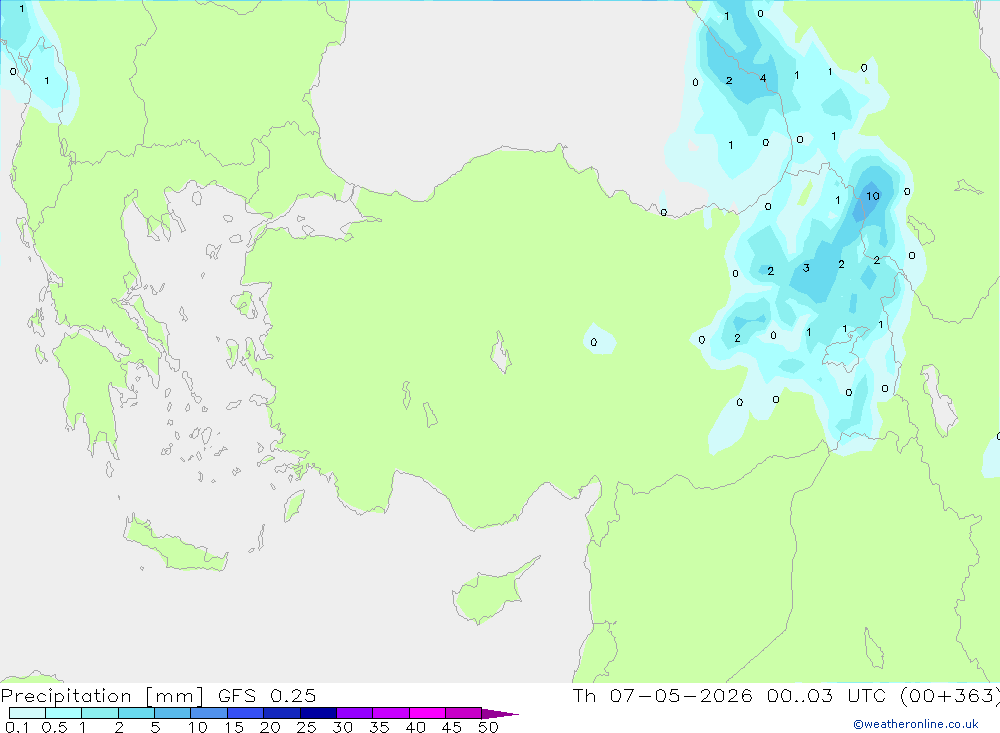Click the legend tick label "30"

point(342,727)
